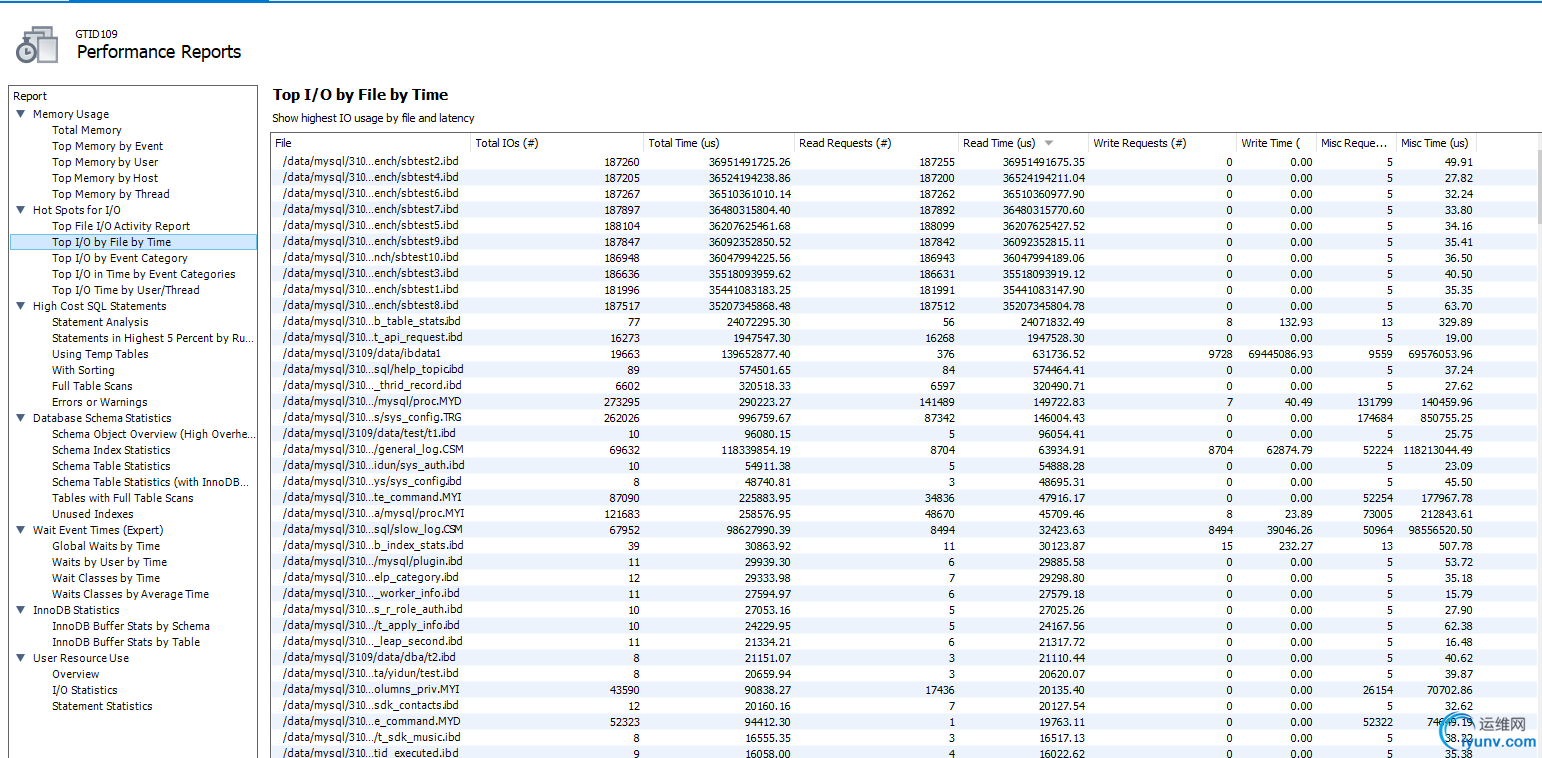
Task: Sort by Total IOs (#) column
Action: (557, 143)
